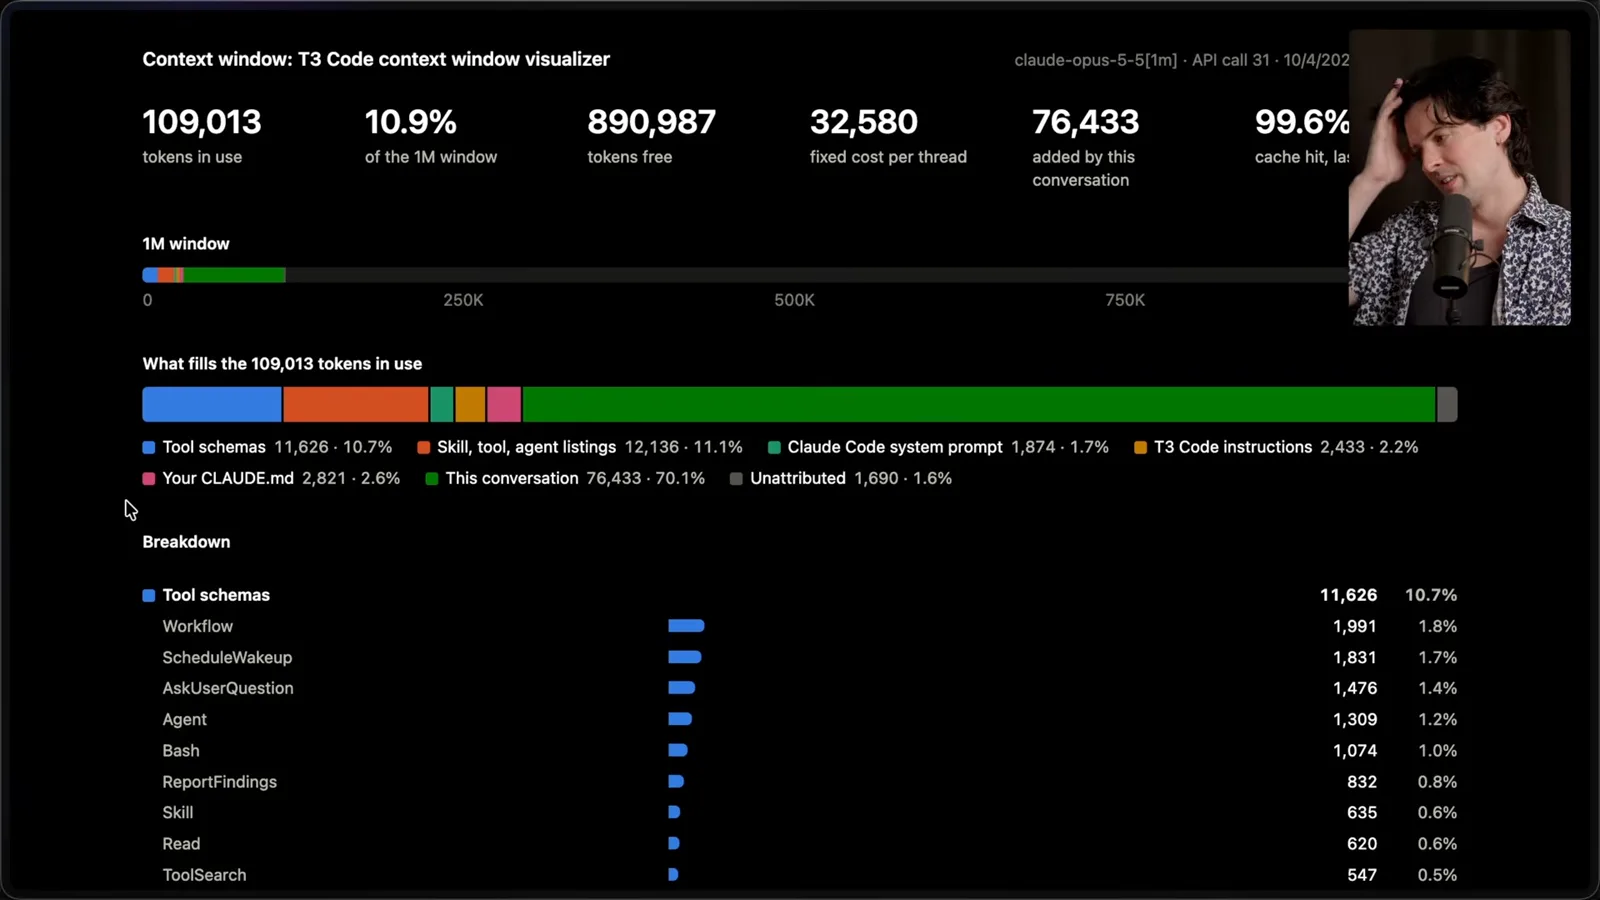The height and width of the screenshot is (900, 1600).
Task: Click the 1,991 token value for Workflow
Action: (1354, 626)
